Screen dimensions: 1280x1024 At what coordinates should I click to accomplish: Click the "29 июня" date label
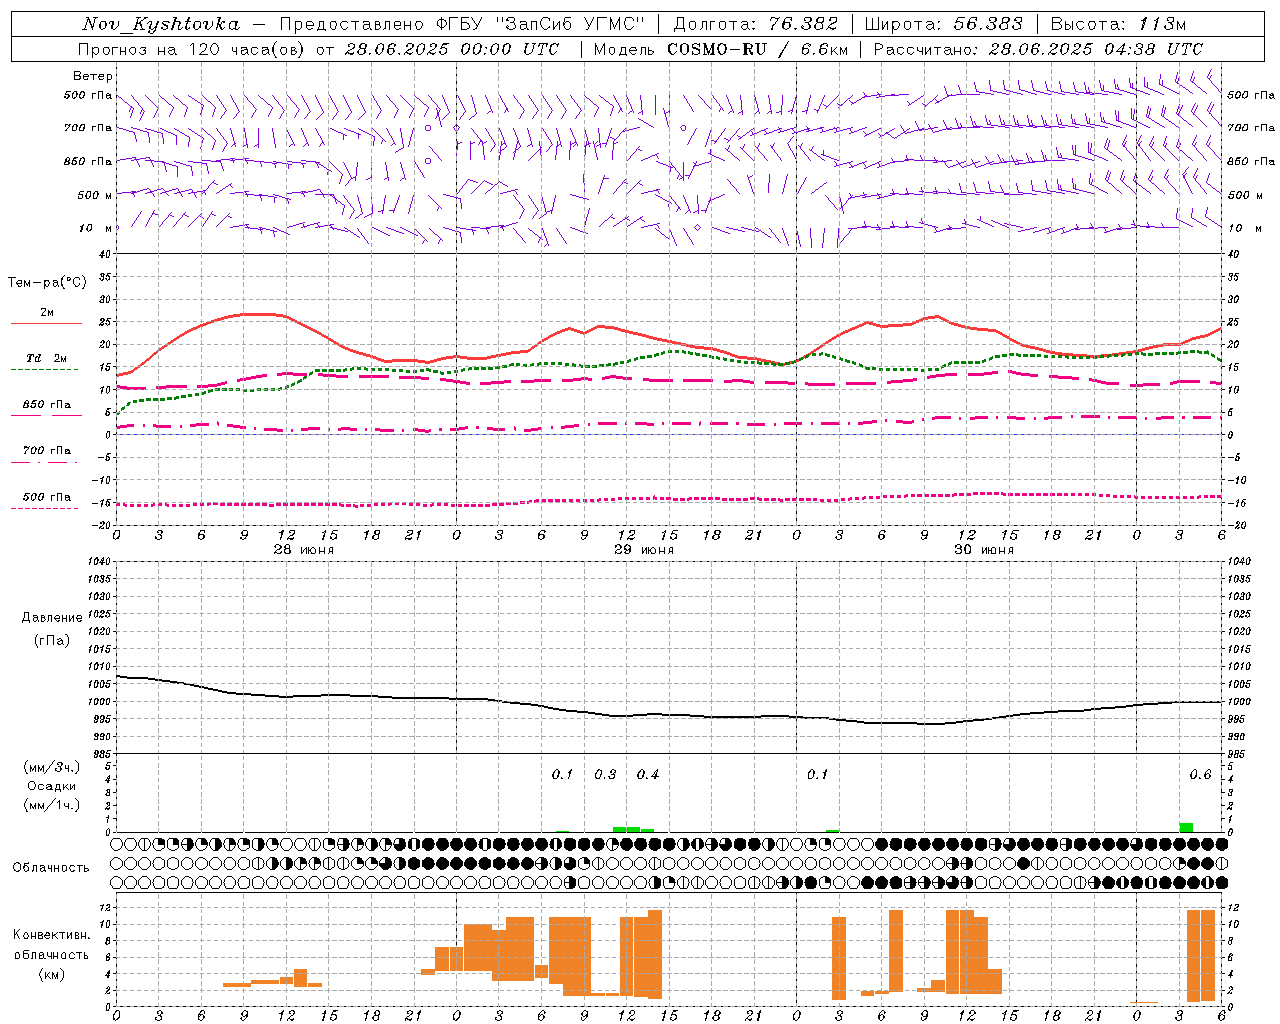(x=644, y=550)
